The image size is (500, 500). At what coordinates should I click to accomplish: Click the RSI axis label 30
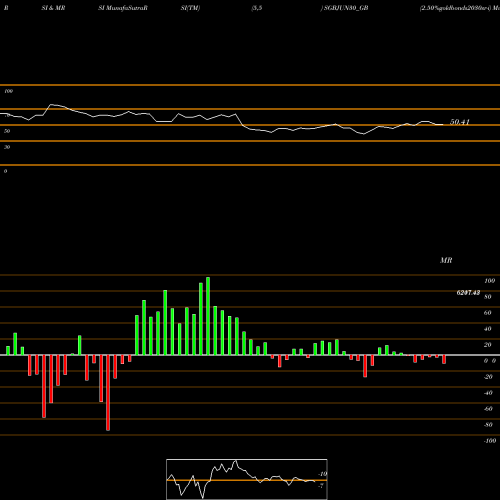tap(7, 147)
